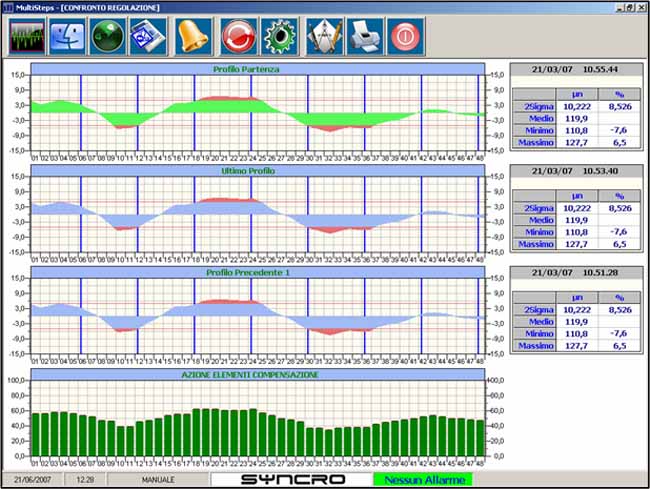Image resolution: width=650 pixels, height=489 pixels.
Task: Click the SYNCRO logo in status bar
Action: click(292, 480)
